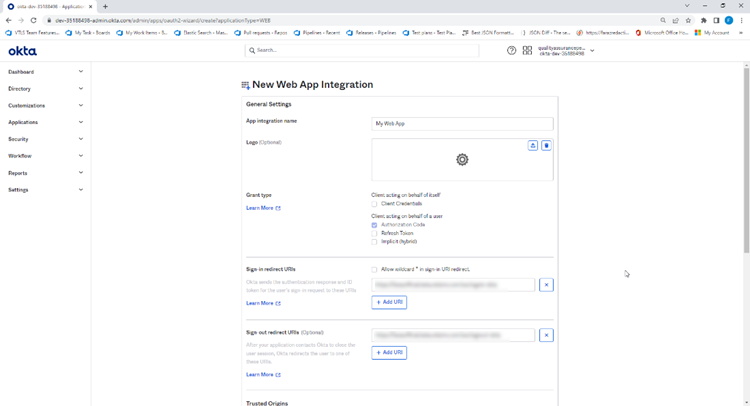
Task: Open Learn More under Sign-out redirect URIs
Action: 263,374
